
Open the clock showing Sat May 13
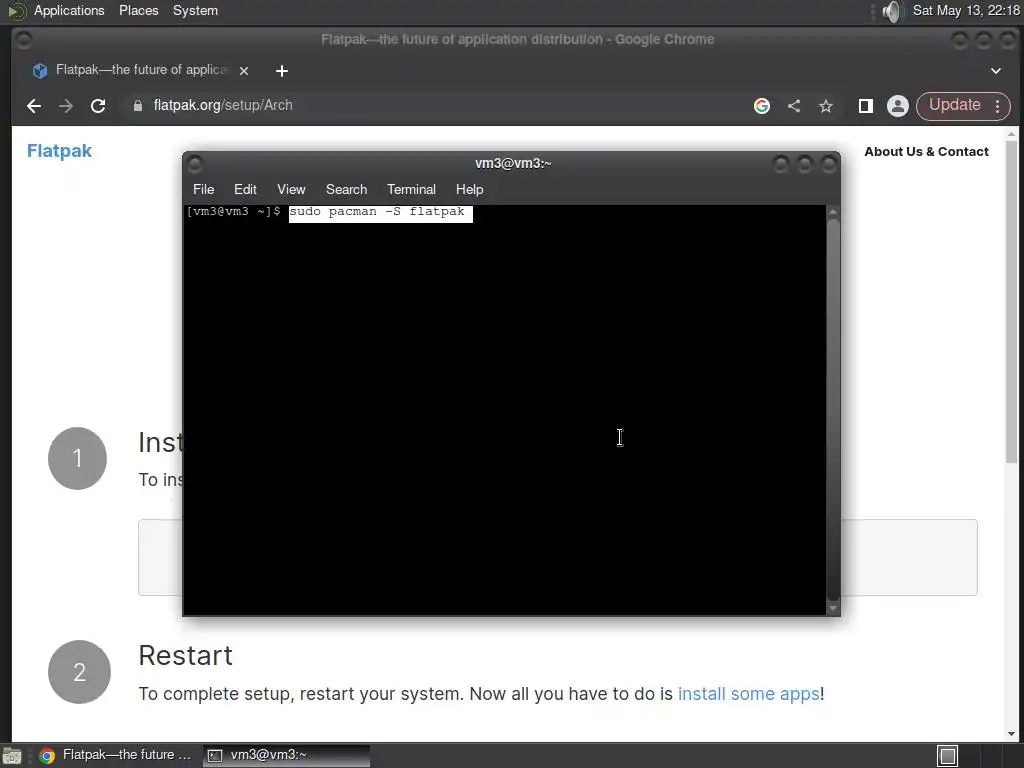tap(966, 10)
